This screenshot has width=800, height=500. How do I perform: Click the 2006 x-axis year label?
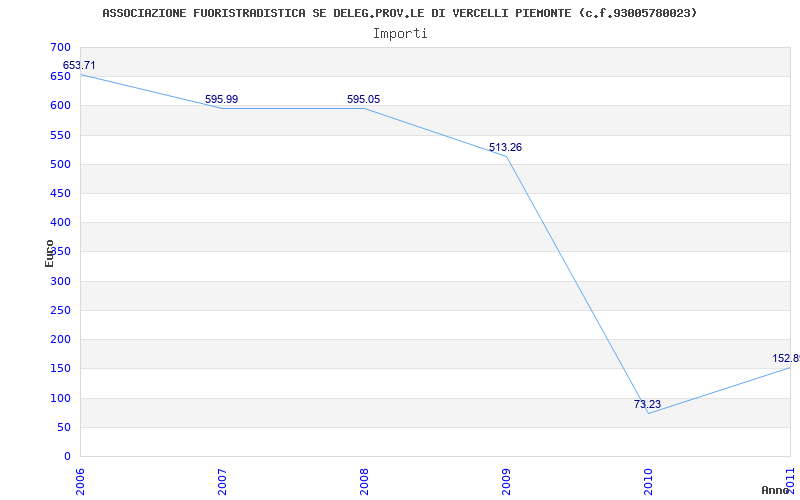[x=81, y=482]
